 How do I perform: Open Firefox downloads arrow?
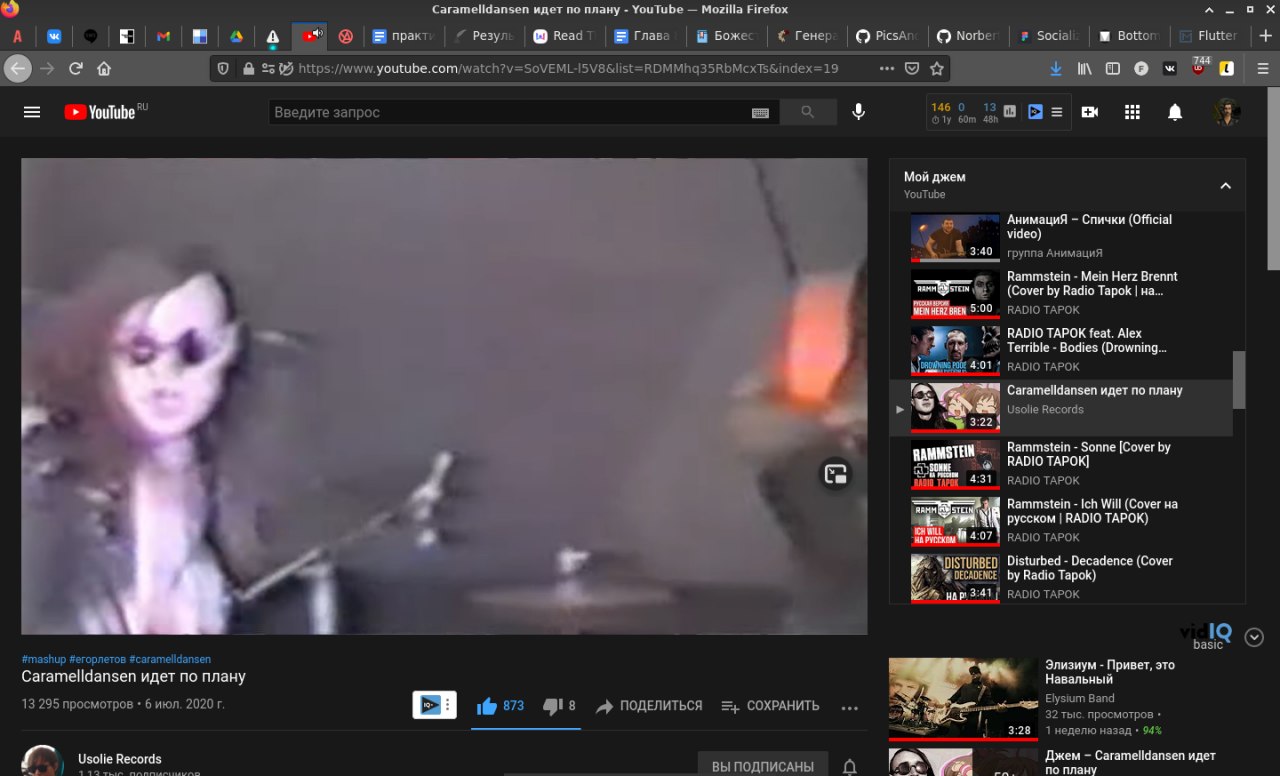tap(1056, 69)
